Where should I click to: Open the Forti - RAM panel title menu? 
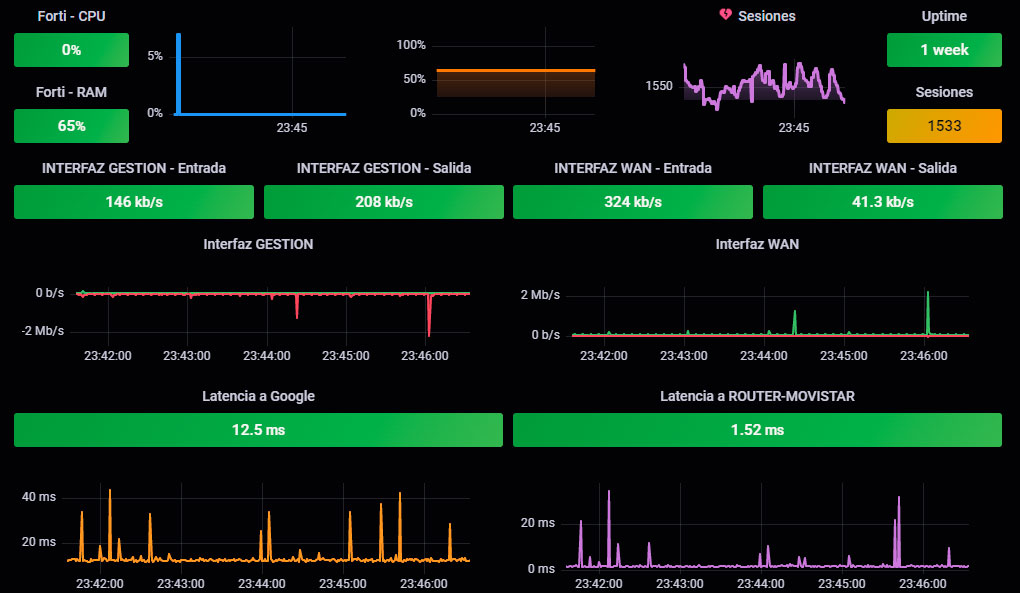(71, 92)
